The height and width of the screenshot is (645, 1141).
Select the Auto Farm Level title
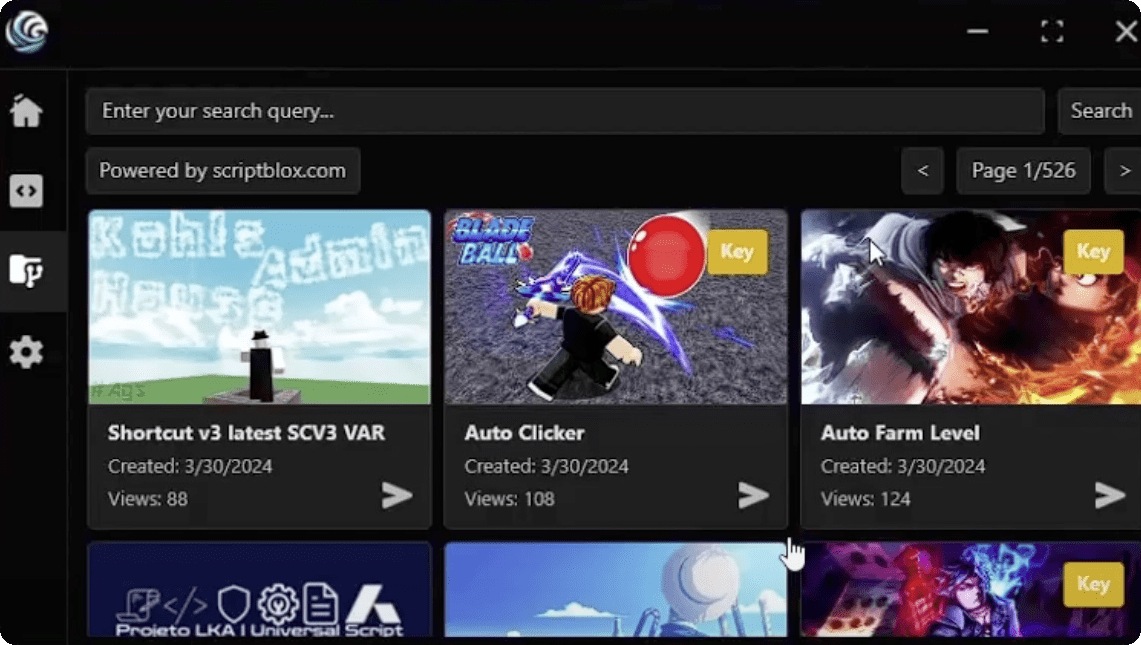900,433
